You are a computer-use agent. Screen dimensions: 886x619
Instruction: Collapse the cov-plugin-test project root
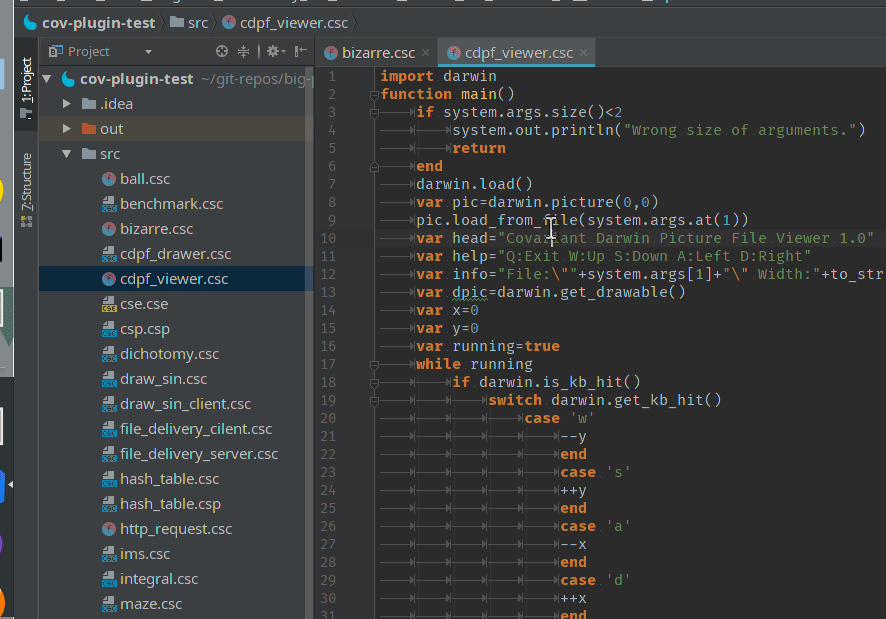(x=48, y=79)
